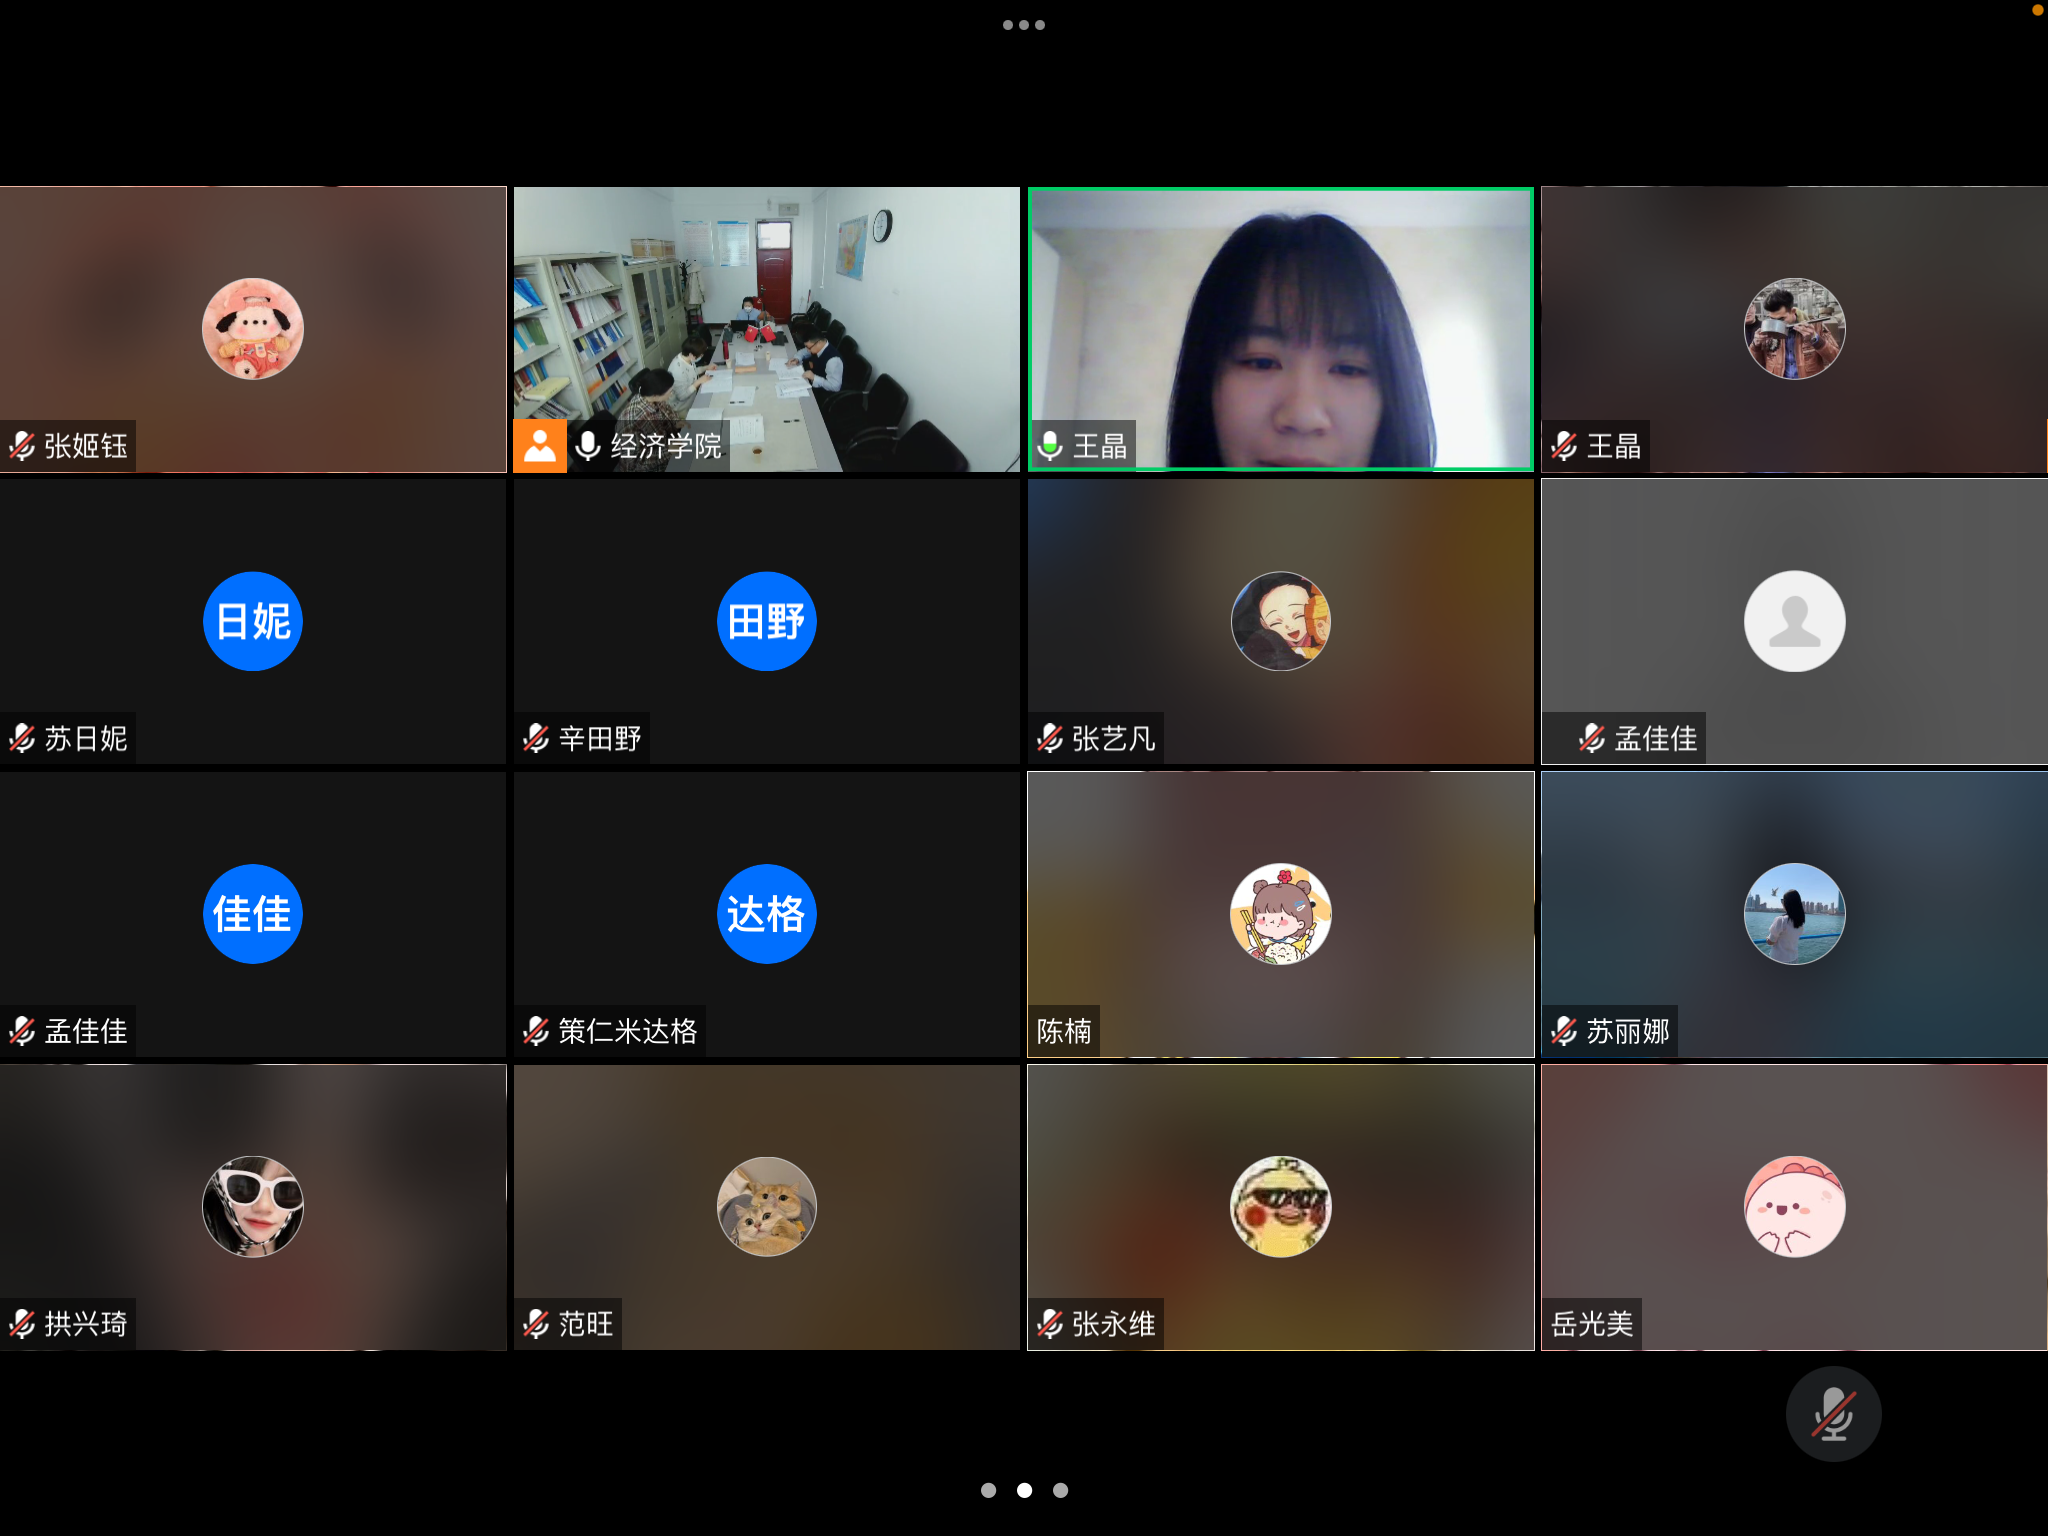Select 陈楠's cartoon girl avatar
Screen dimensions: 2048x1536
point(1281,914)
